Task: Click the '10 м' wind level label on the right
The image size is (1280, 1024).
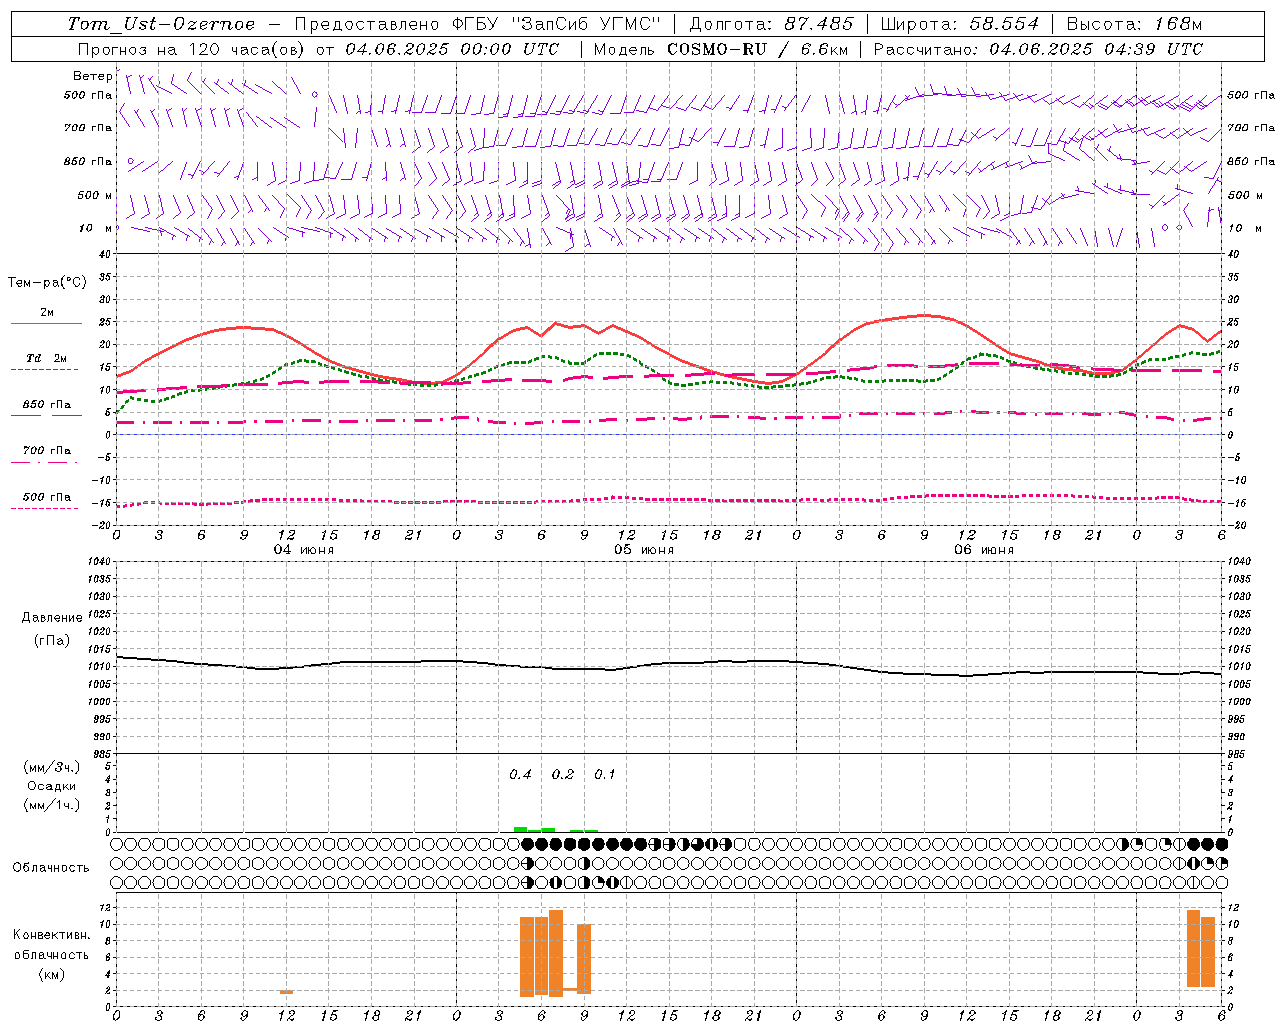Action: tap(1244, 228)
